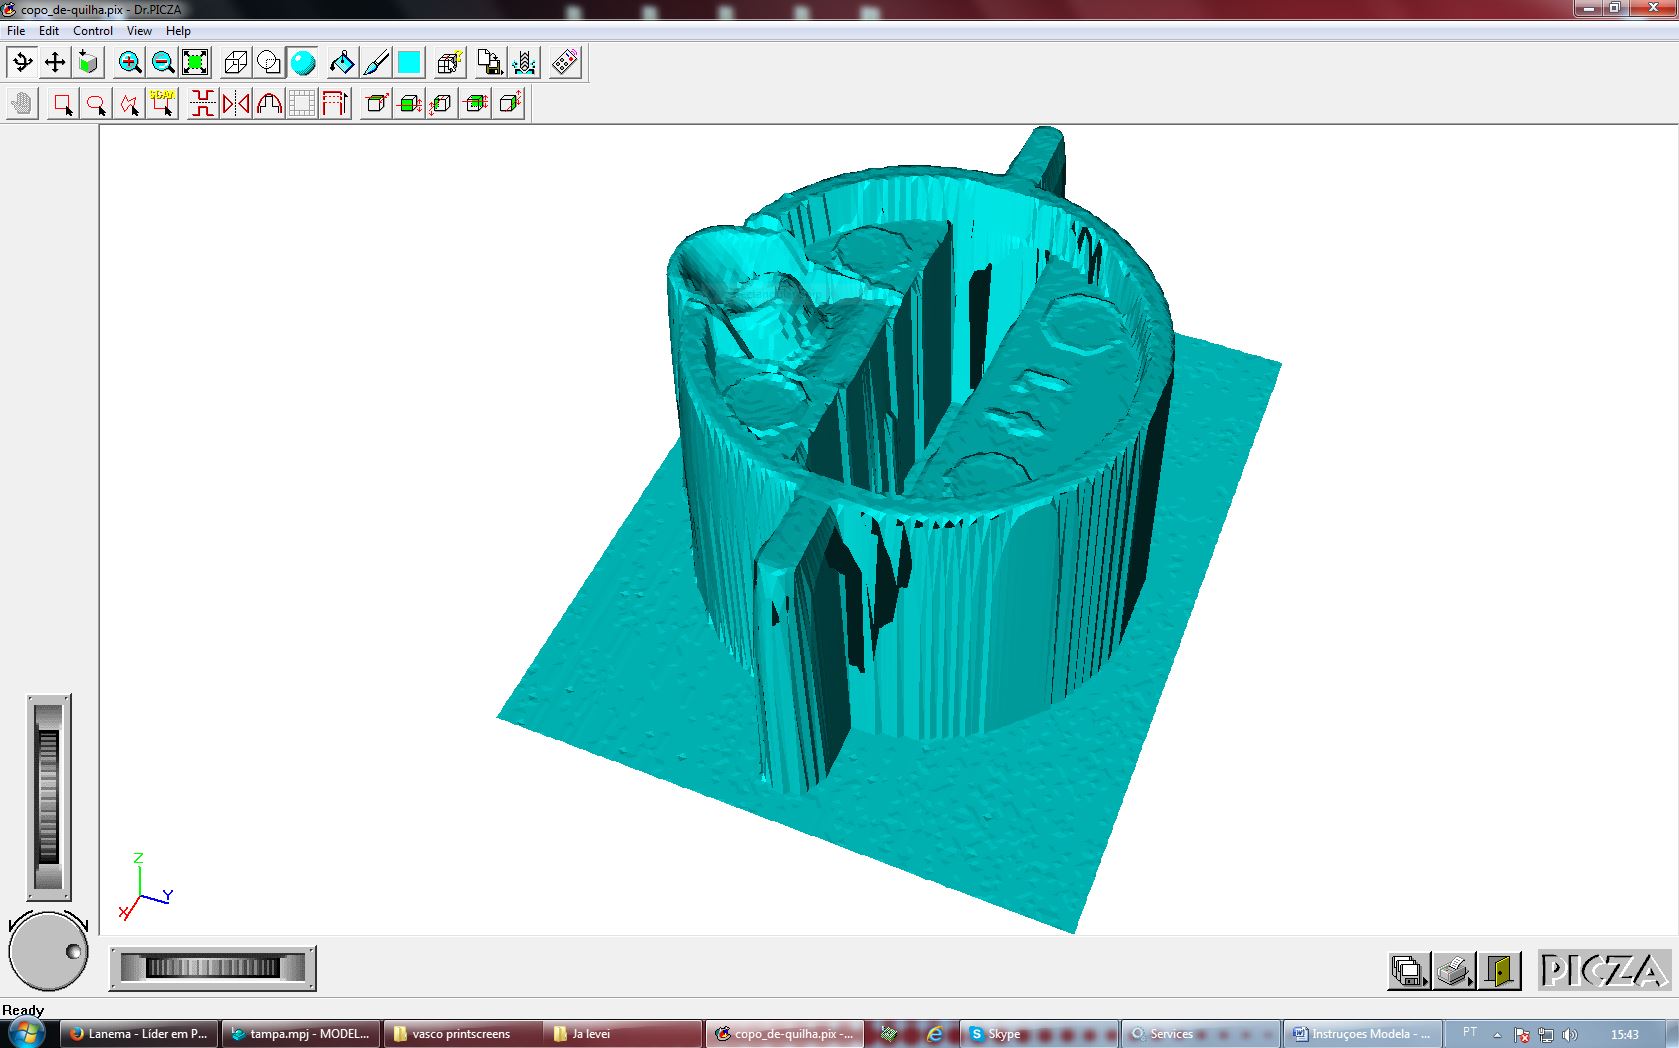Click the Internet Explorer taskbar icon

click(x=934, y=1034)
